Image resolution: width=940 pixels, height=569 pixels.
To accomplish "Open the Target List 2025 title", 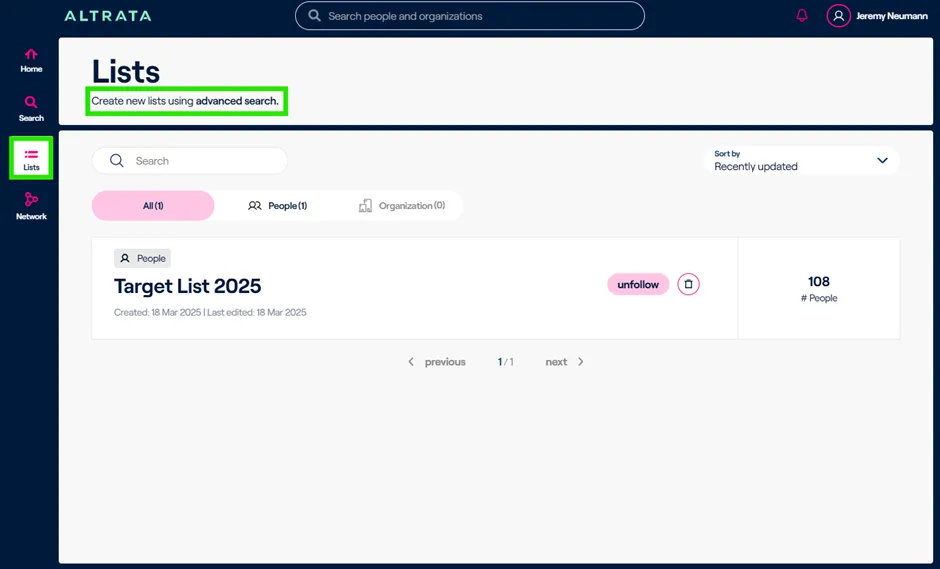I will (188, 286).
